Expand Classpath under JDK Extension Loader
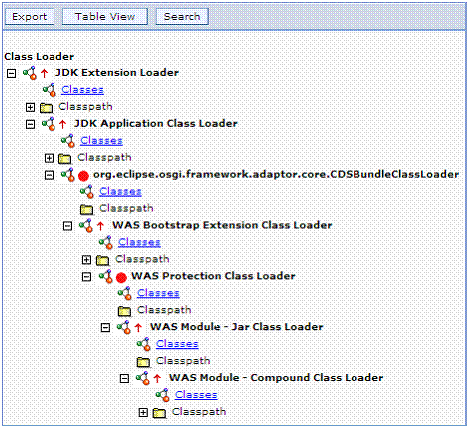467x427 pixels. point(31,107)
